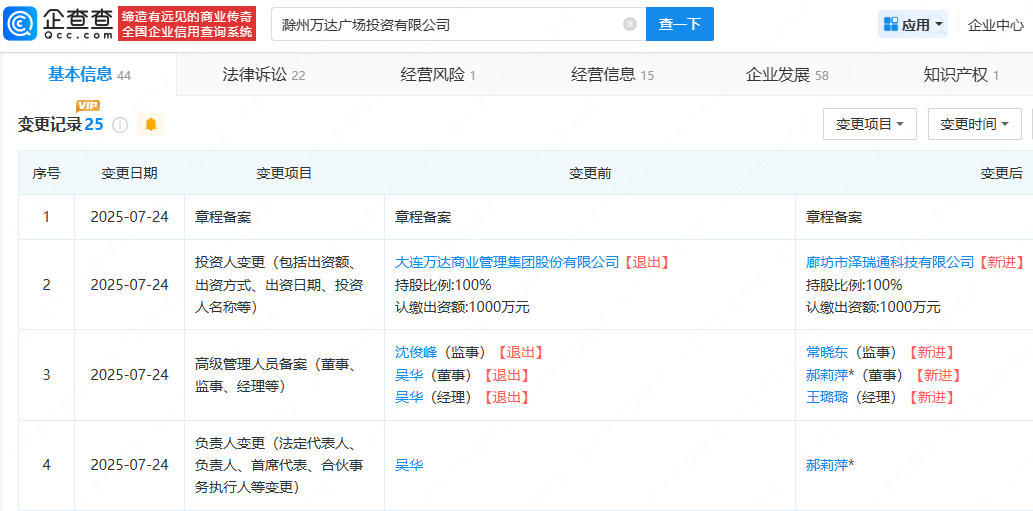Viewport: 1033px width, 511px height.
Task: Click the 变更日期 column header
Action: click(x=129, y=173)
